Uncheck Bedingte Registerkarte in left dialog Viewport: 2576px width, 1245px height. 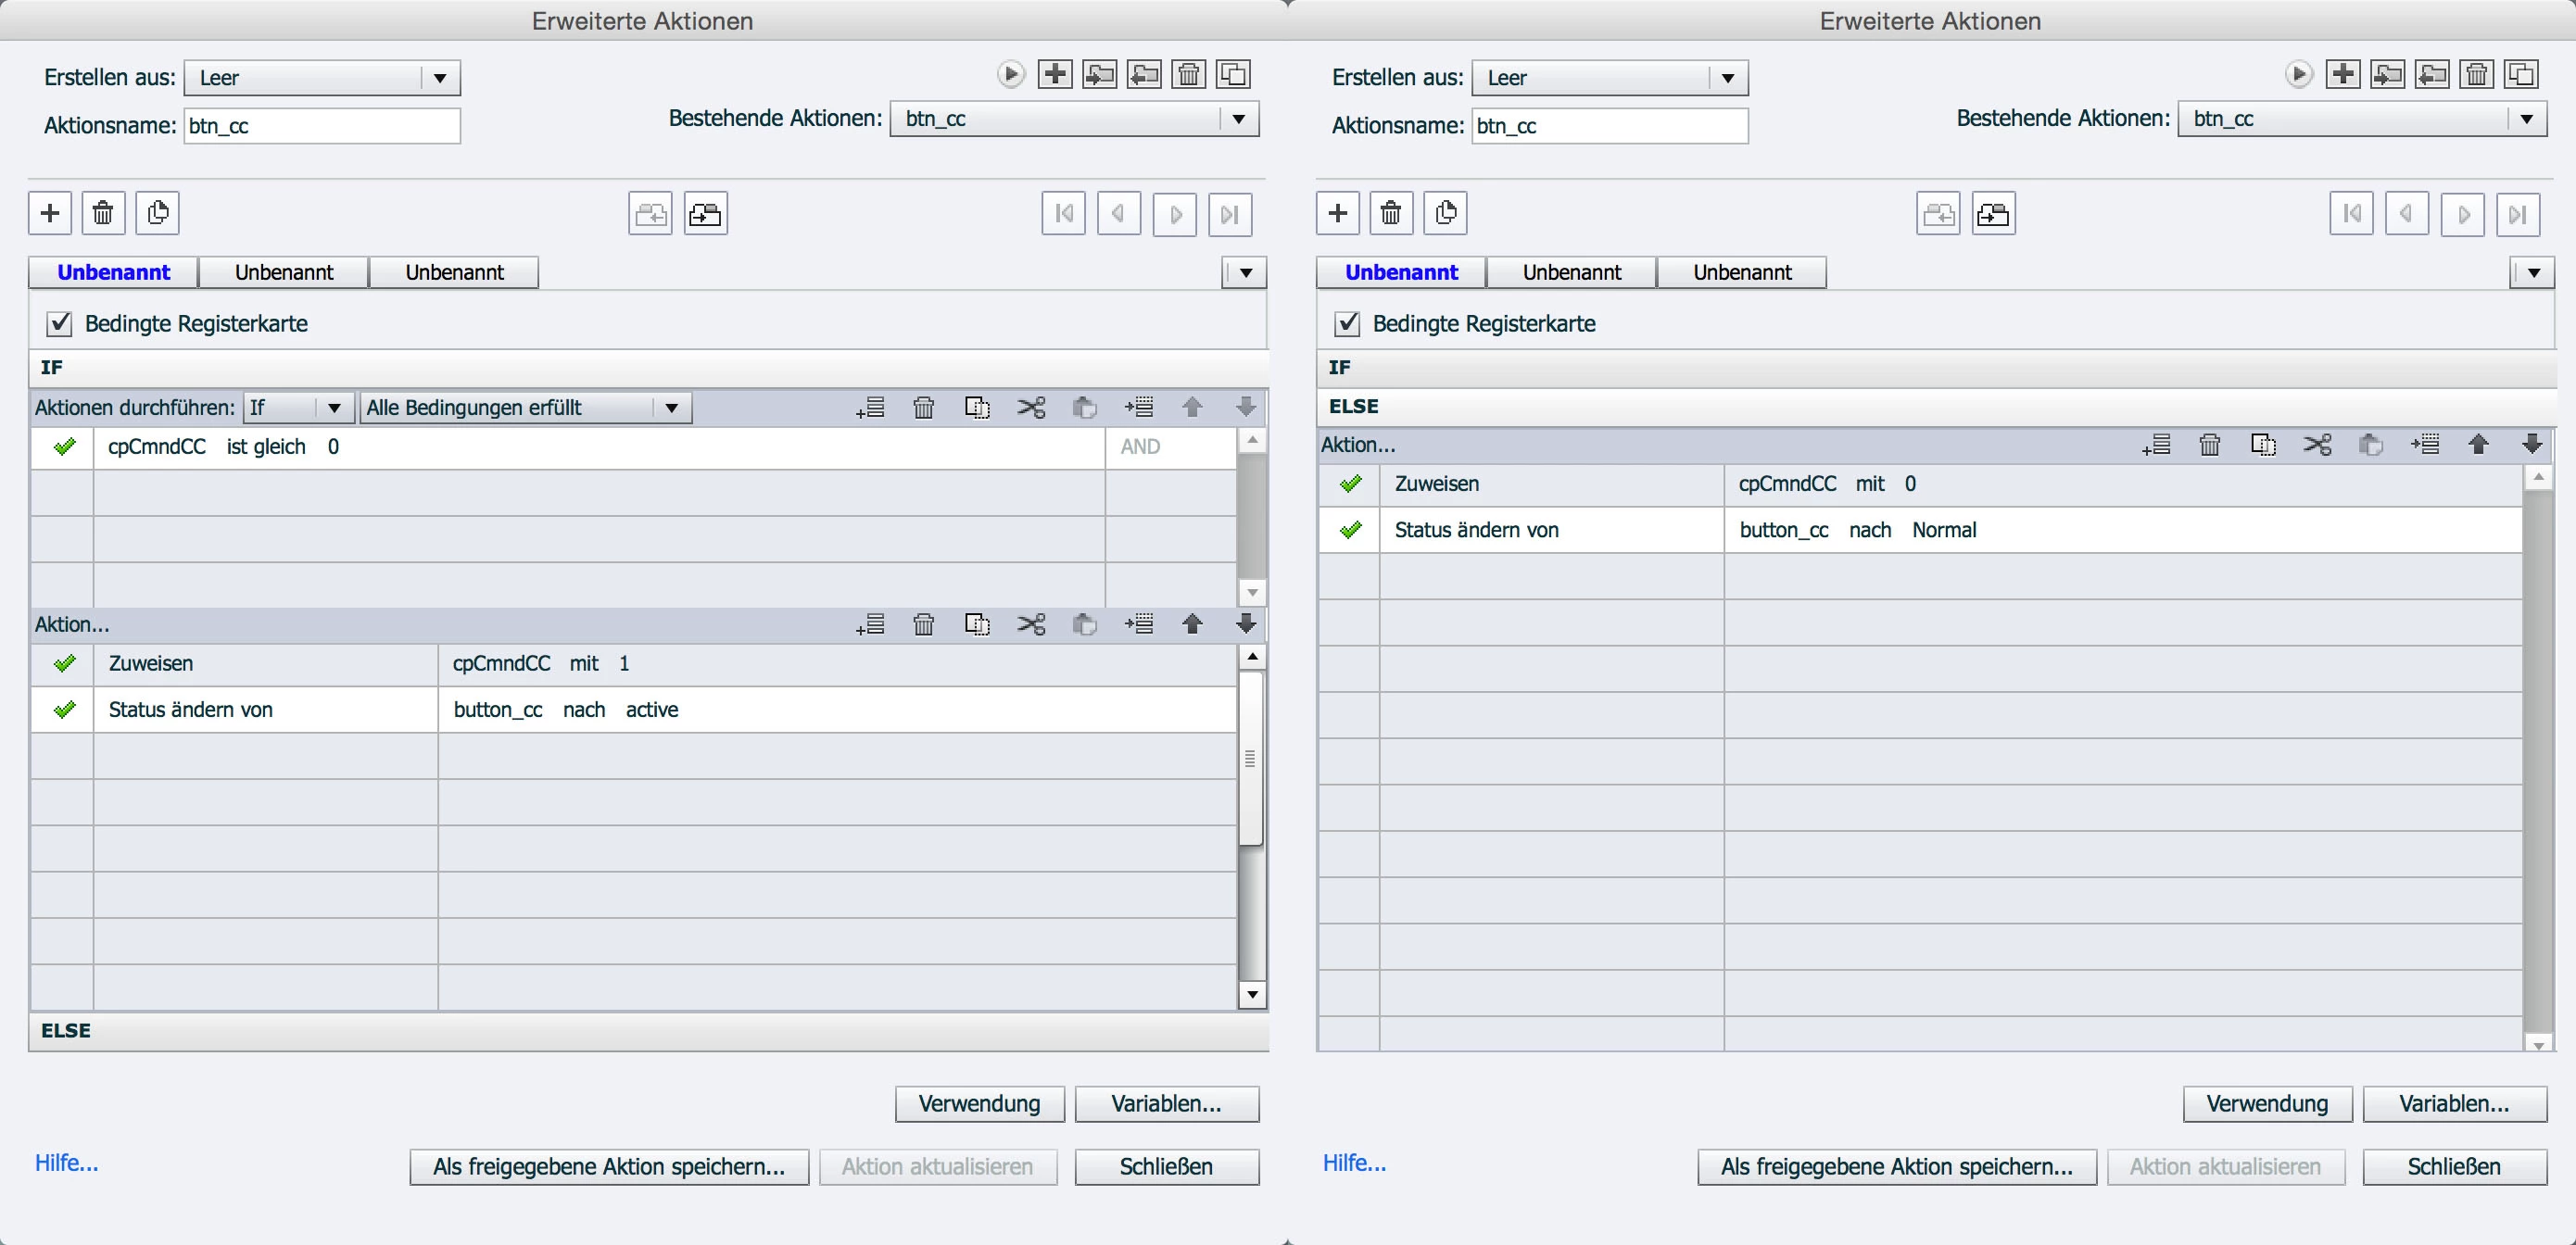[x=60, y=324]
